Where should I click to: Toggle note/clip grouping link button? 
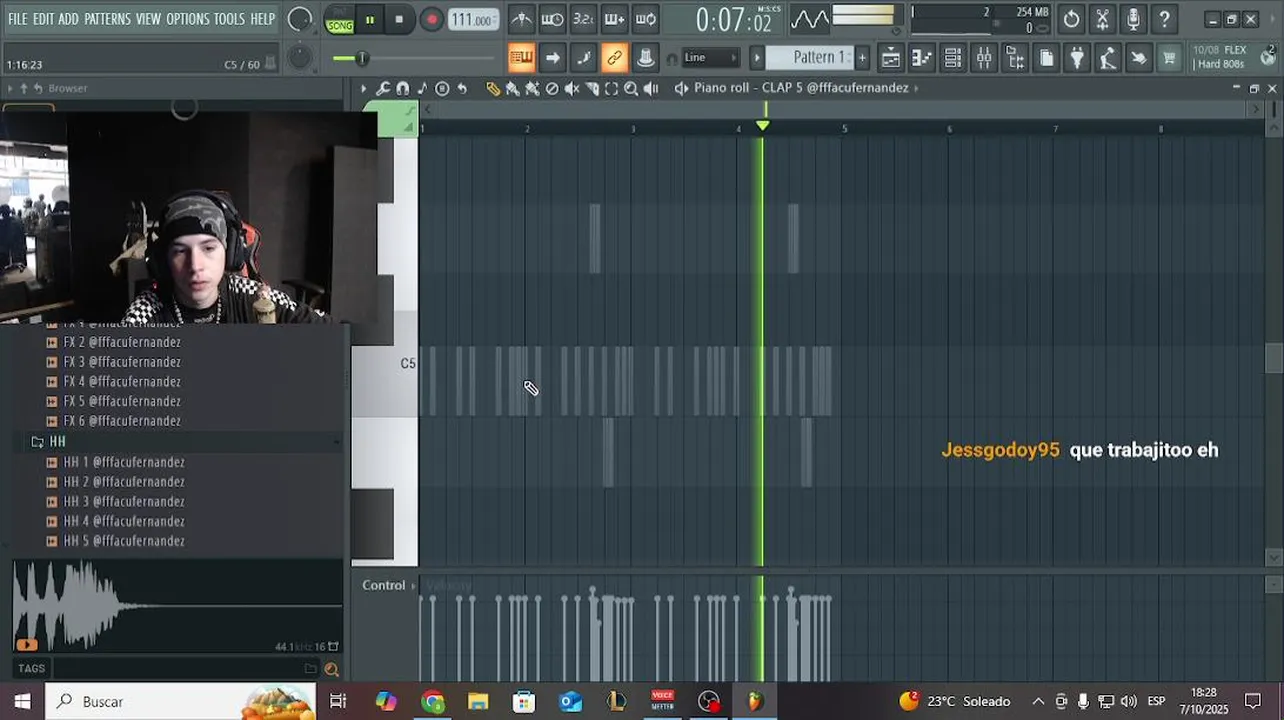(x=614, y=58)
